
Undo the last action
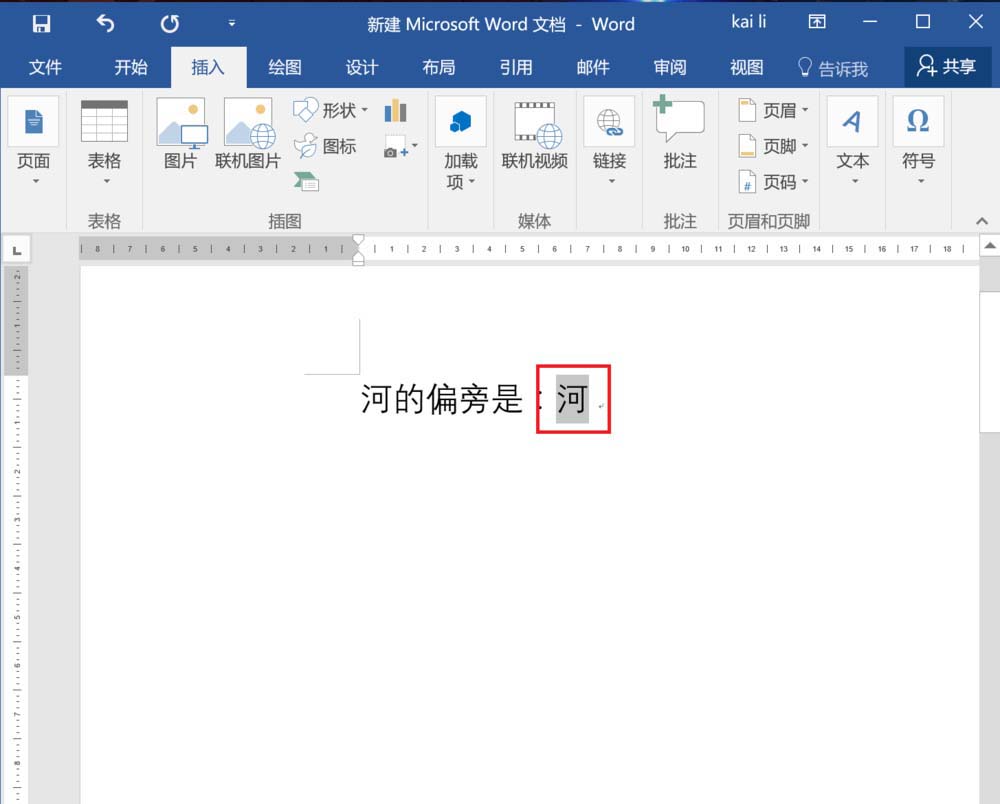click(x=105, y=24)
